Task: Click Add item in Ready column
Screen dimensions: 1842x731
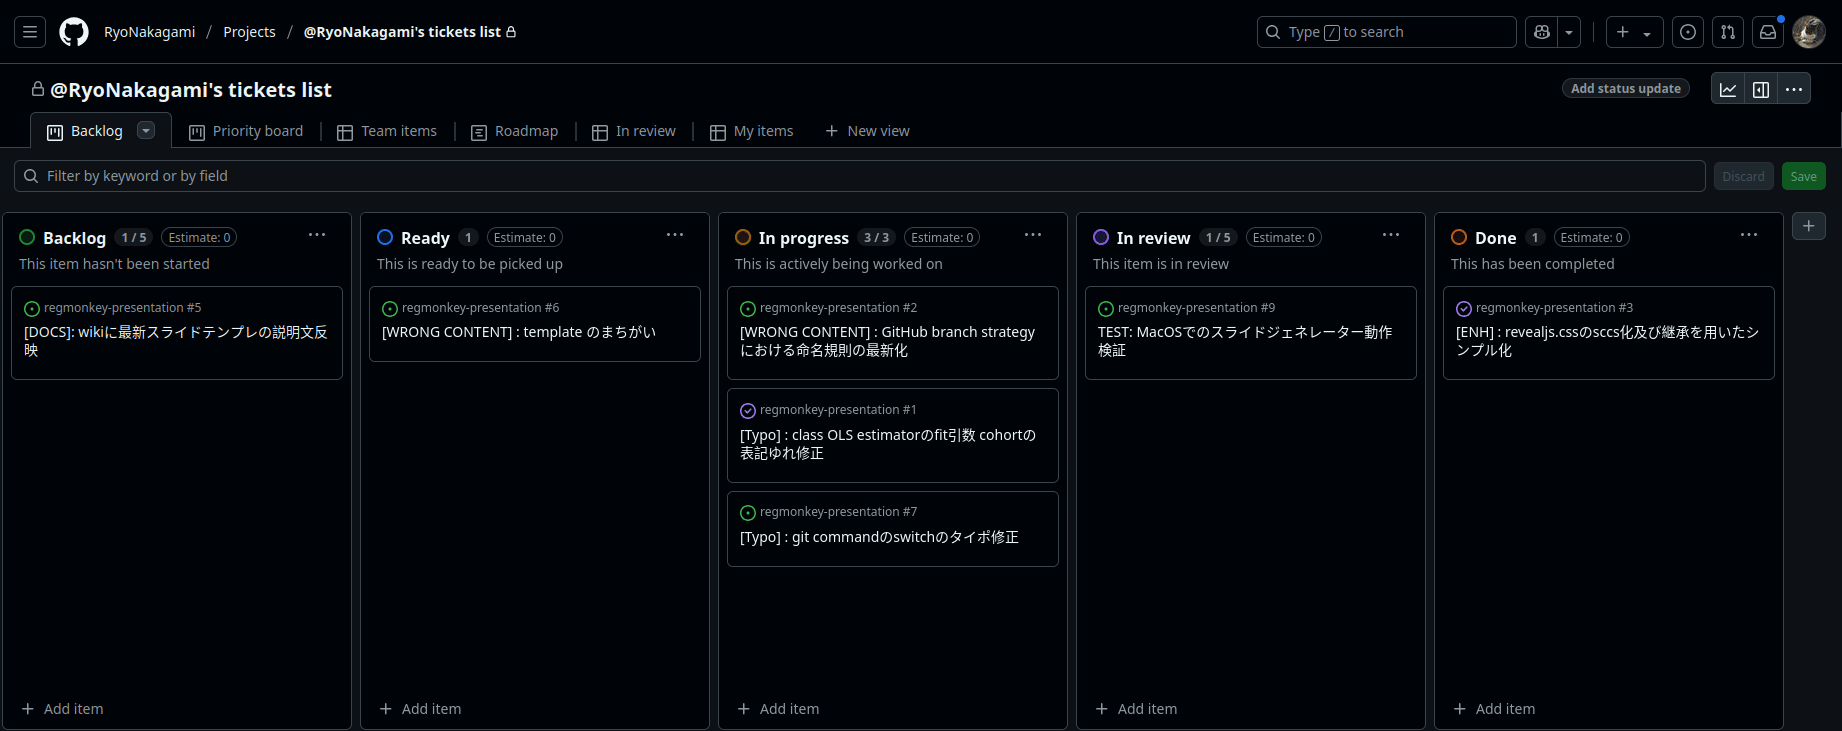Action: [x=421, y=708]
